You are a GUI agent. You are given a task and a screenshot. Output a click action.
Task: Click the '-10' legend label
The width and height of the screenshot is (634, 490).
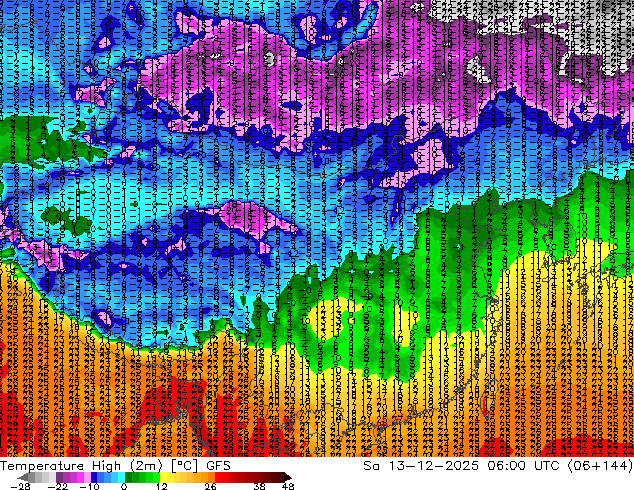[89, 486]
